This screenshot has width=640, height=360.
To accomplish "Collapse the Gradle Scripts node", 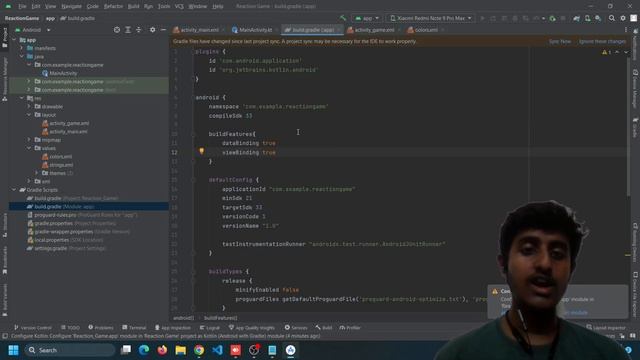I will 14,190.
